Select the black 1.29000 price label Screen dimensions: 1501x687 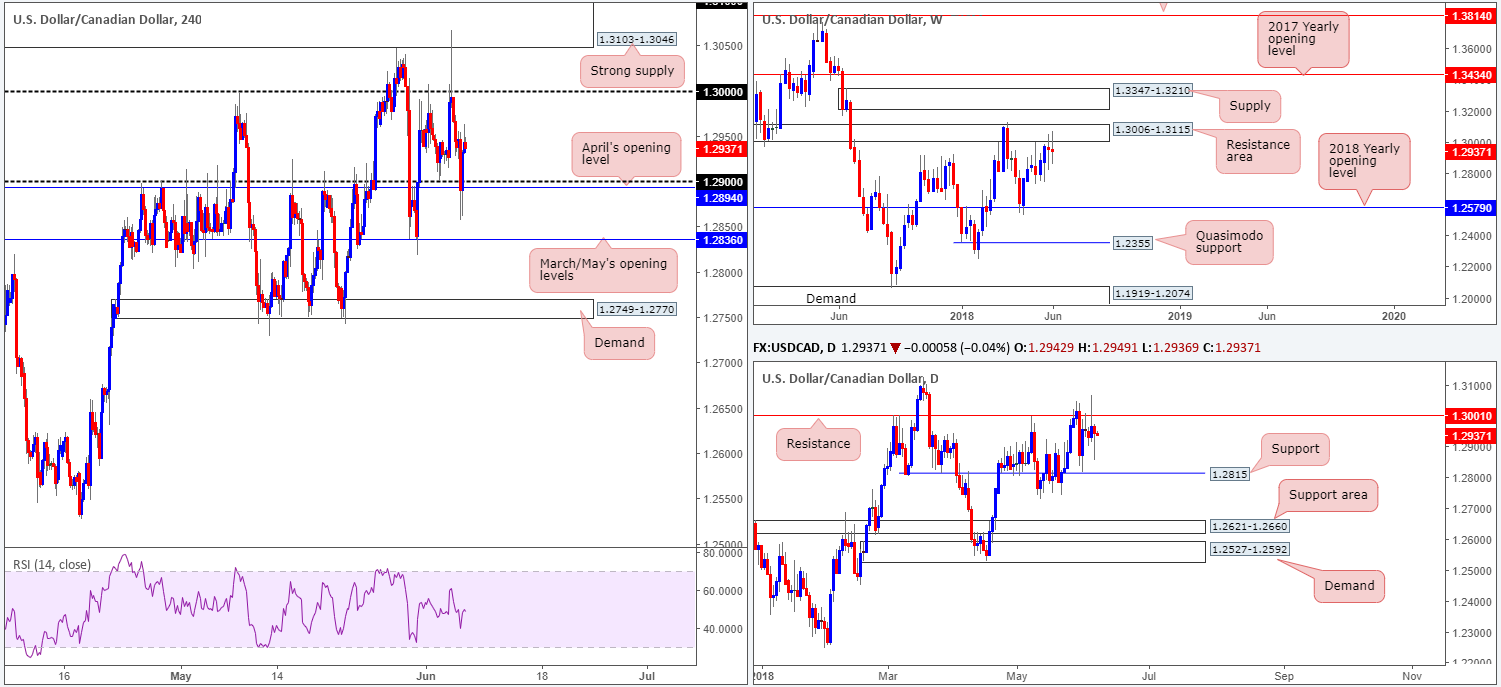click(x=720, y=182)
